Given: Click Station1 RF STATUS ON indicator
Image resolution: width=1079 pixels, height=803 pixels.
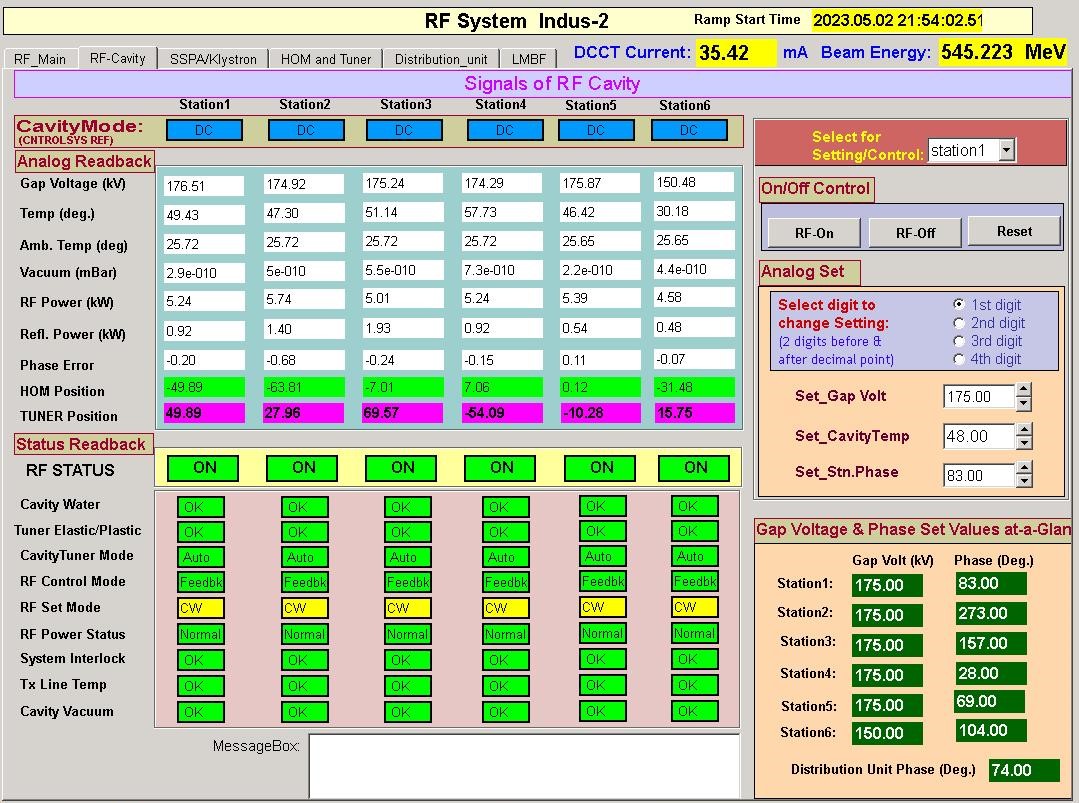Looking at the screenshot, I should pos(204,468).
